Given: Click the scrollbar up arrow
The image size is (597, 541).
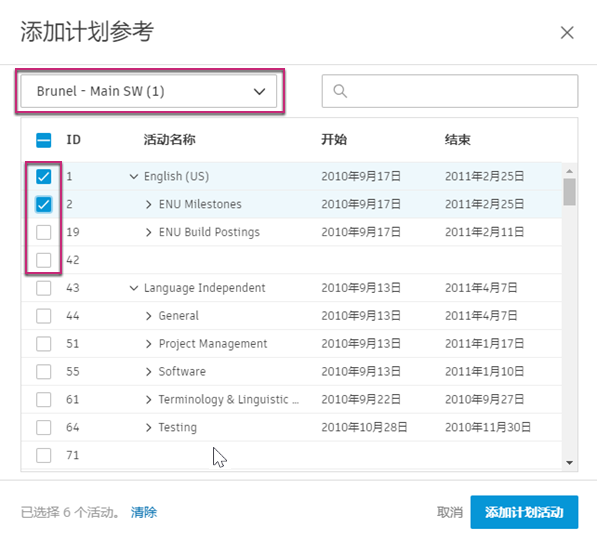Looking at the screenshot, I should [x=570, y=171].
